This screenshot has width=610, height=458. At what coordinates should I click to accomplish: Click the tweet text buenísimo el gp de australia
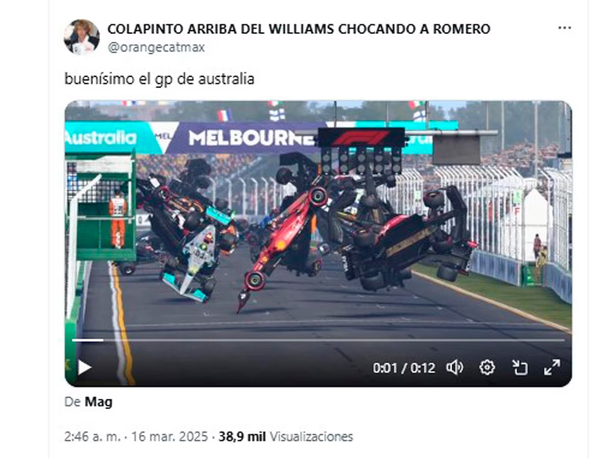tap(159, 79)
